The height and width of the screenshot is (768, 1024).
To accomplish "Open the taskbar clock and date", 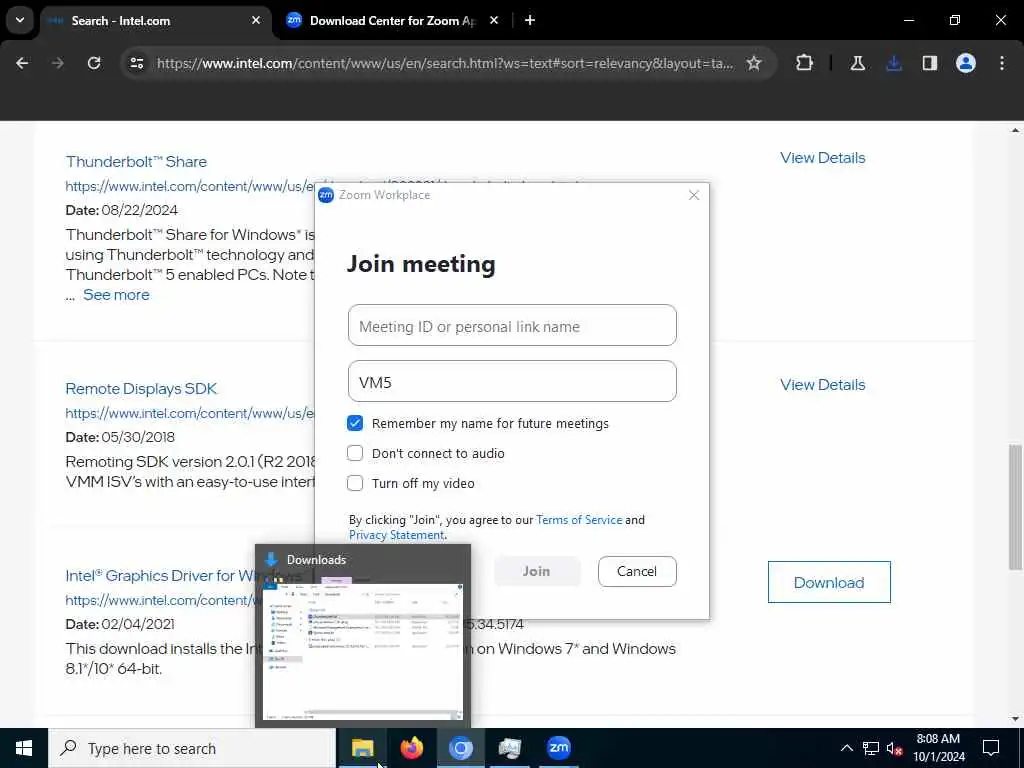I will [x=938, y=748].
